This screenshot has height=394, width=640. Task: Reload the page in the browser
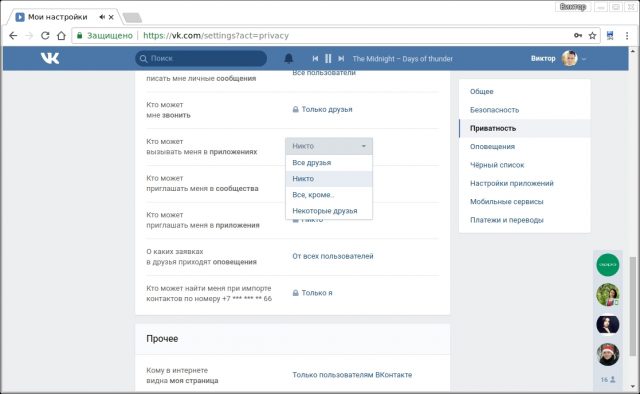click(45, 36)
